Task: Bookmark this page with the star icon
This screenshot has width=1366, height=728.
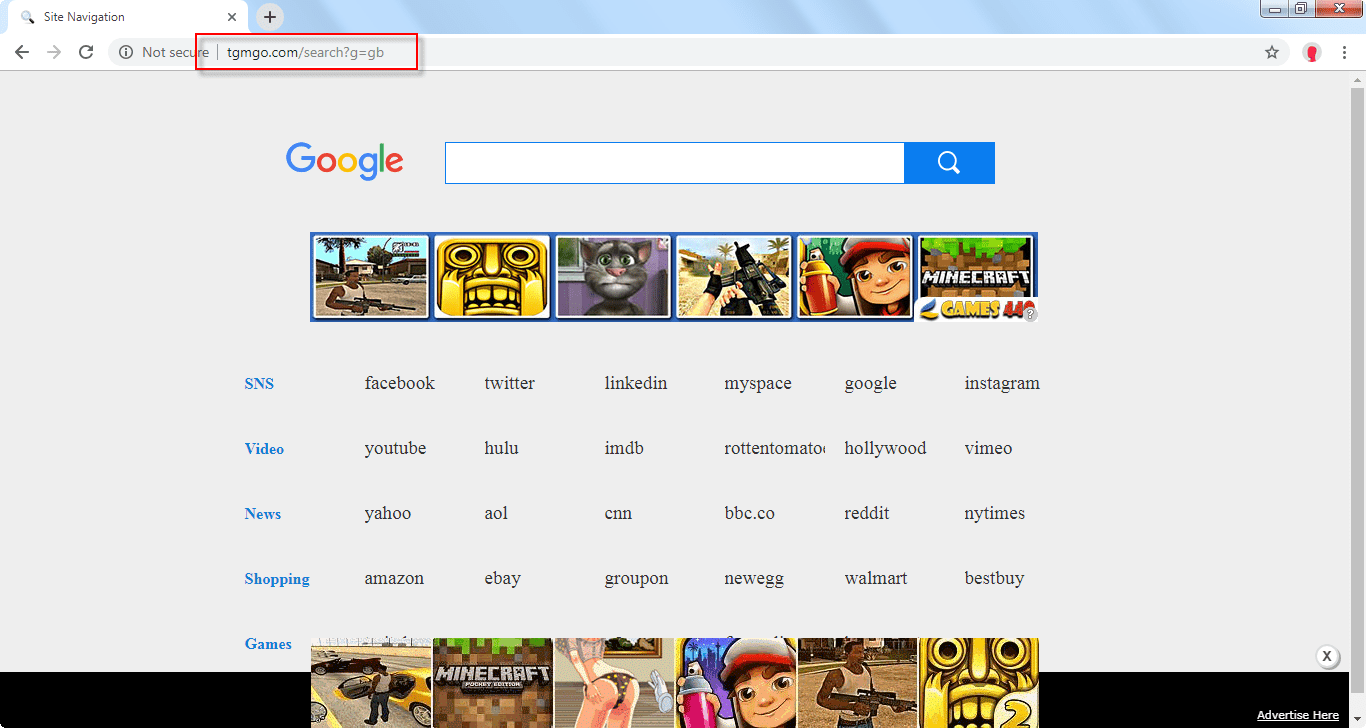Action: coord(1272,52)
